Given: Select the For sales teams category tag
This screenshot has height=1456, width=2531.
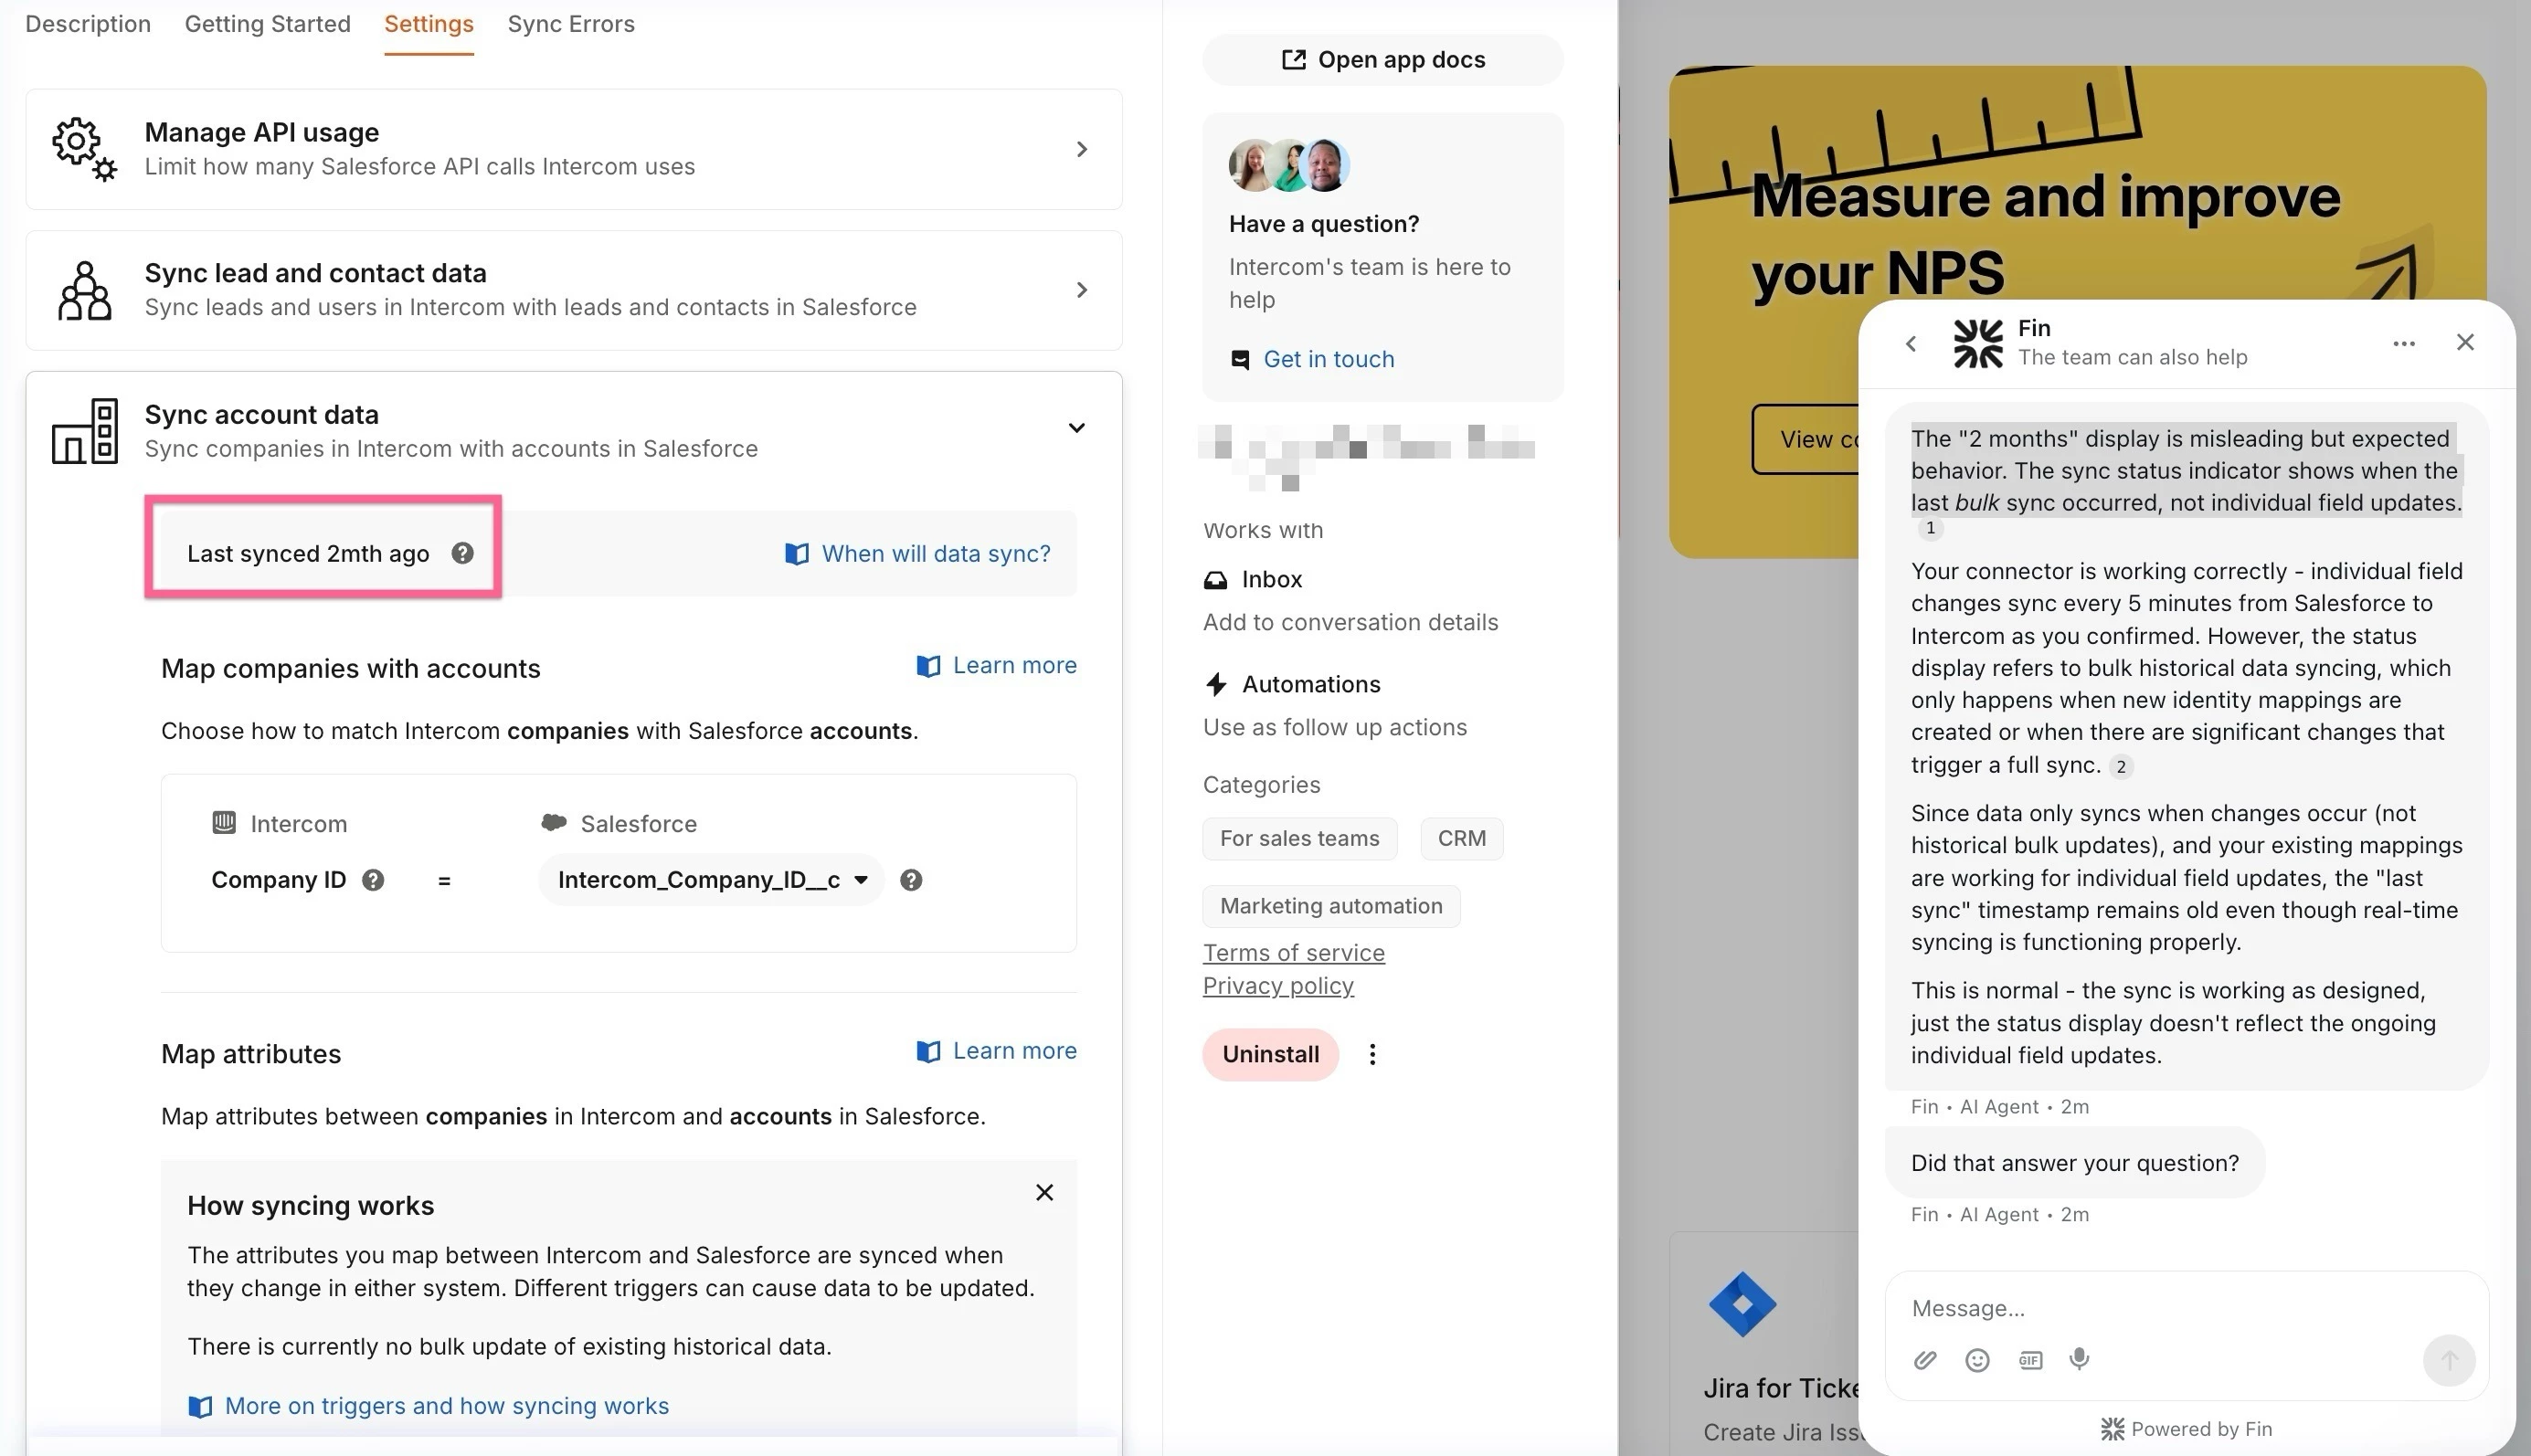Looking at the screenshot, I should point(1299,838).
